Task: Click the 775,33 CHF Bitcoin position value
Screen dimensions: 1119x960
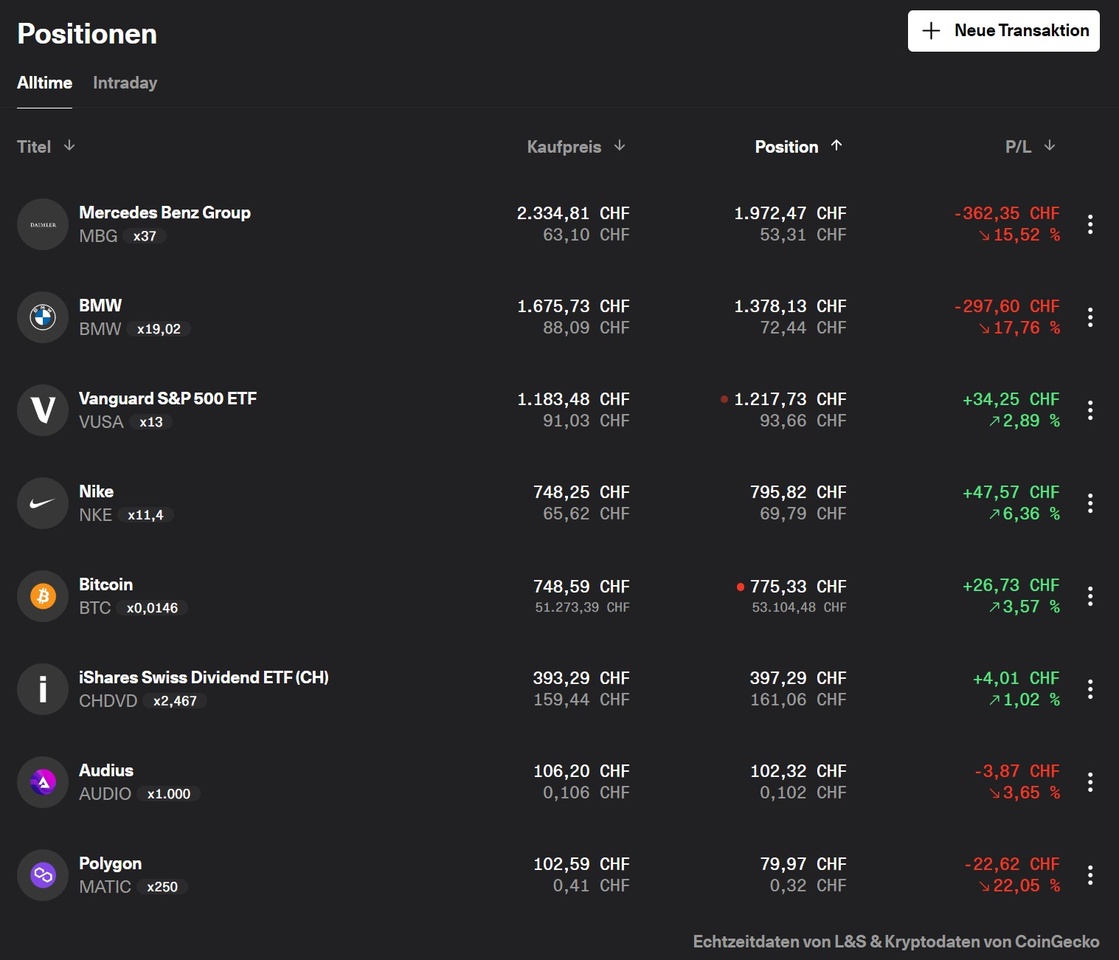Action: (x=798, y=587)
